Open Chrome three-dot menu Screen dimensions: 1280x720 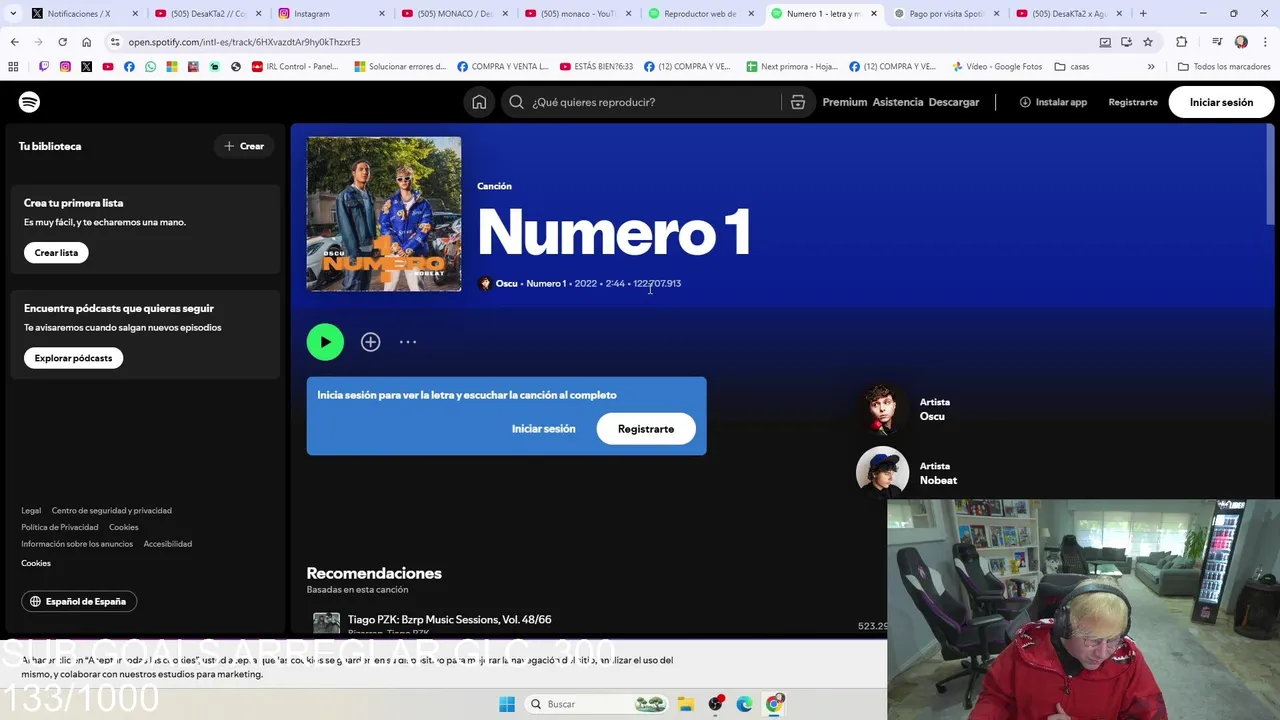coord(1265,42)
